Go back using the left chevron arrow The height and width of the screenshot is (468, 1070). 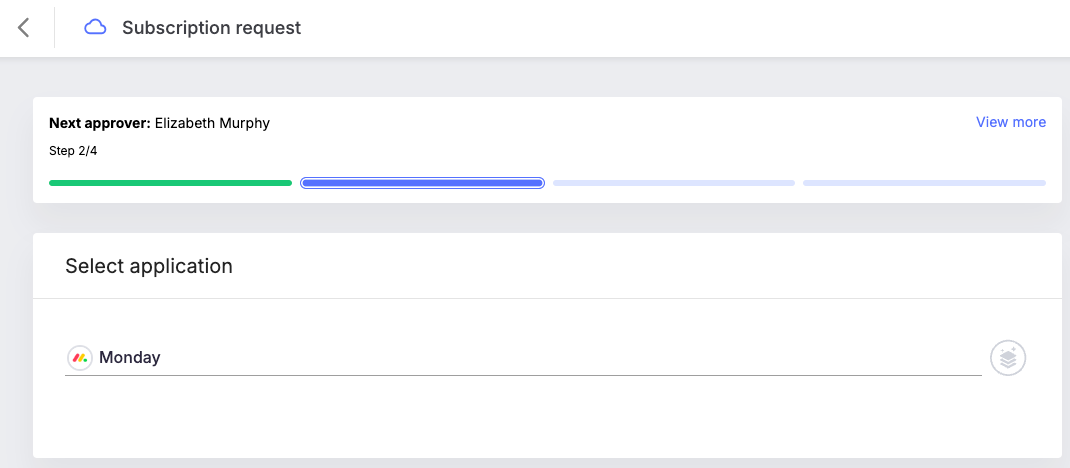pyautogui.click(x=24, y=28)
